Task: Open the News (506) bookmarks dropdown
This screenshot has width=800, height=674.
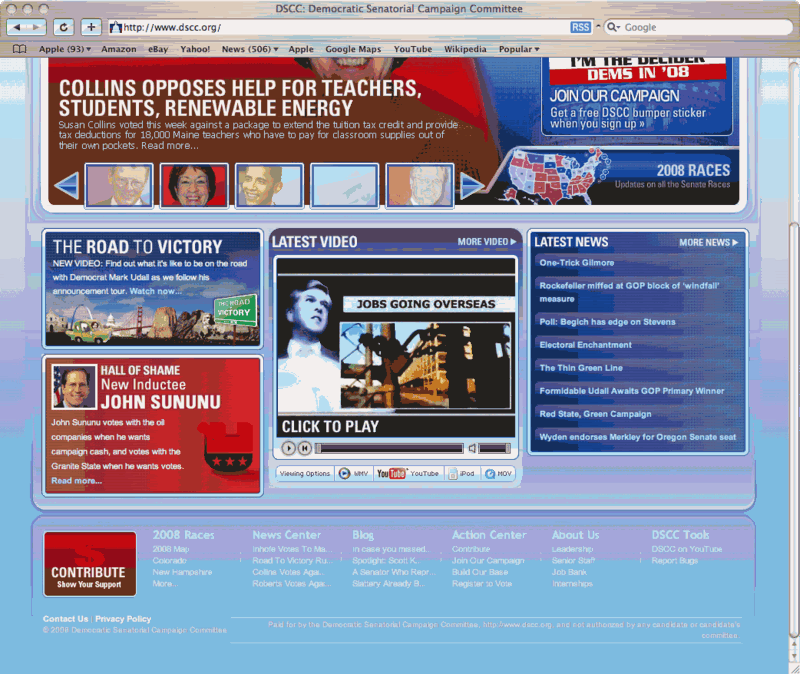Action: point(249,49)
